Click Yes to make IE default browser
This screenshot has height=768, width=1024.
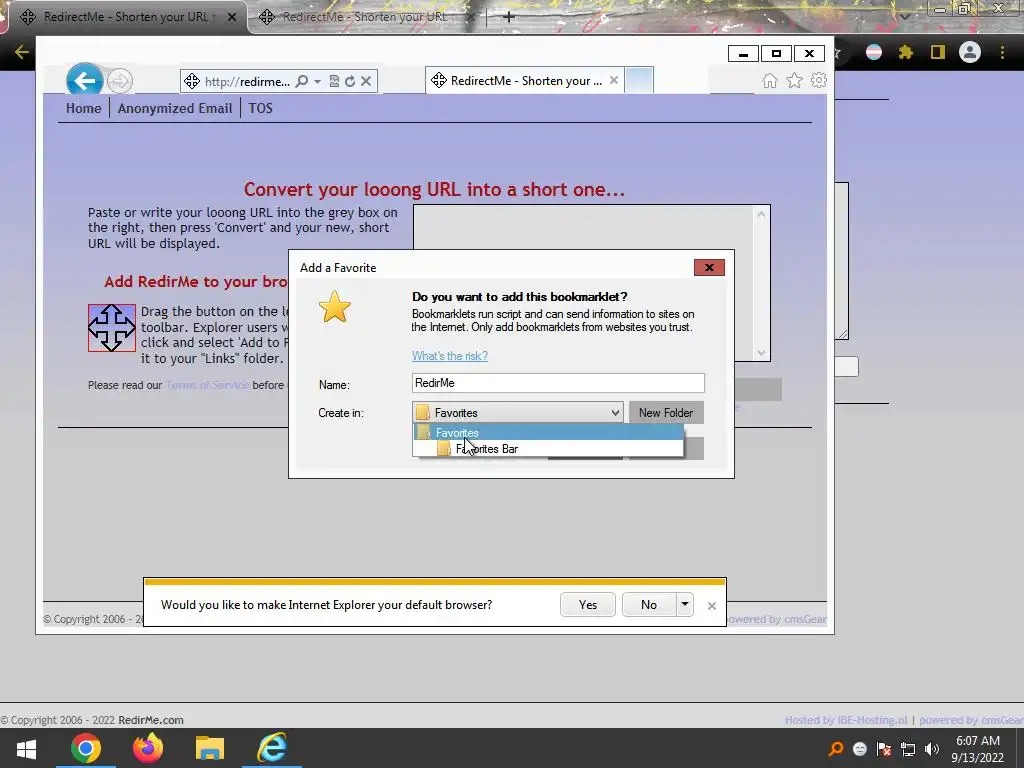[x=588, y=605]
